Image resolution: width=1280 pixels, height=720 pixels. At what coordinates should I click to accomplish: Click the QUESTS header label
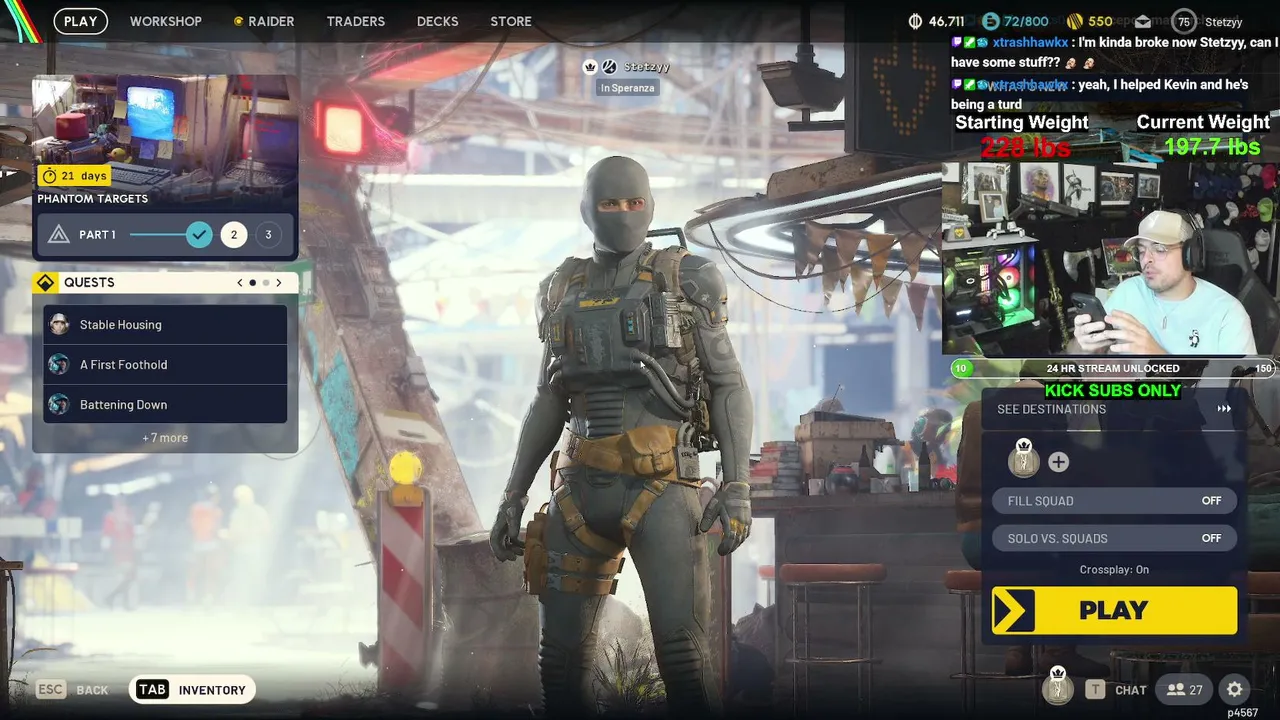[x=89, y=283]
